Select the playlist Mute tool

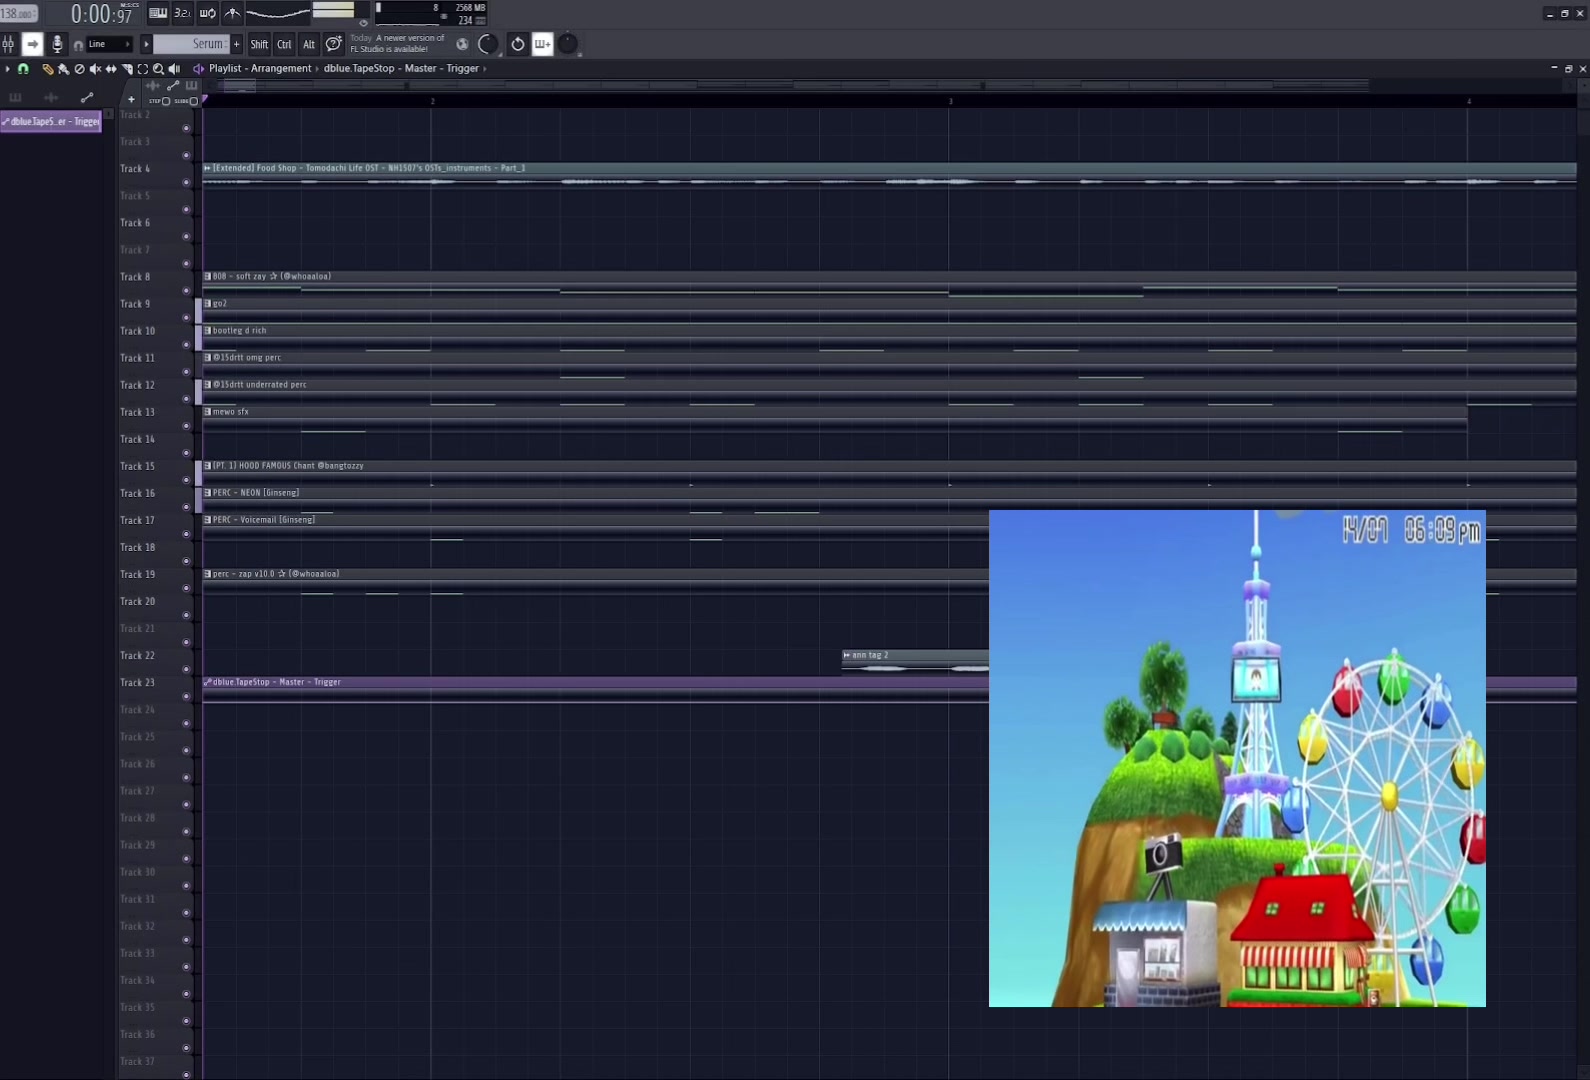95,69
